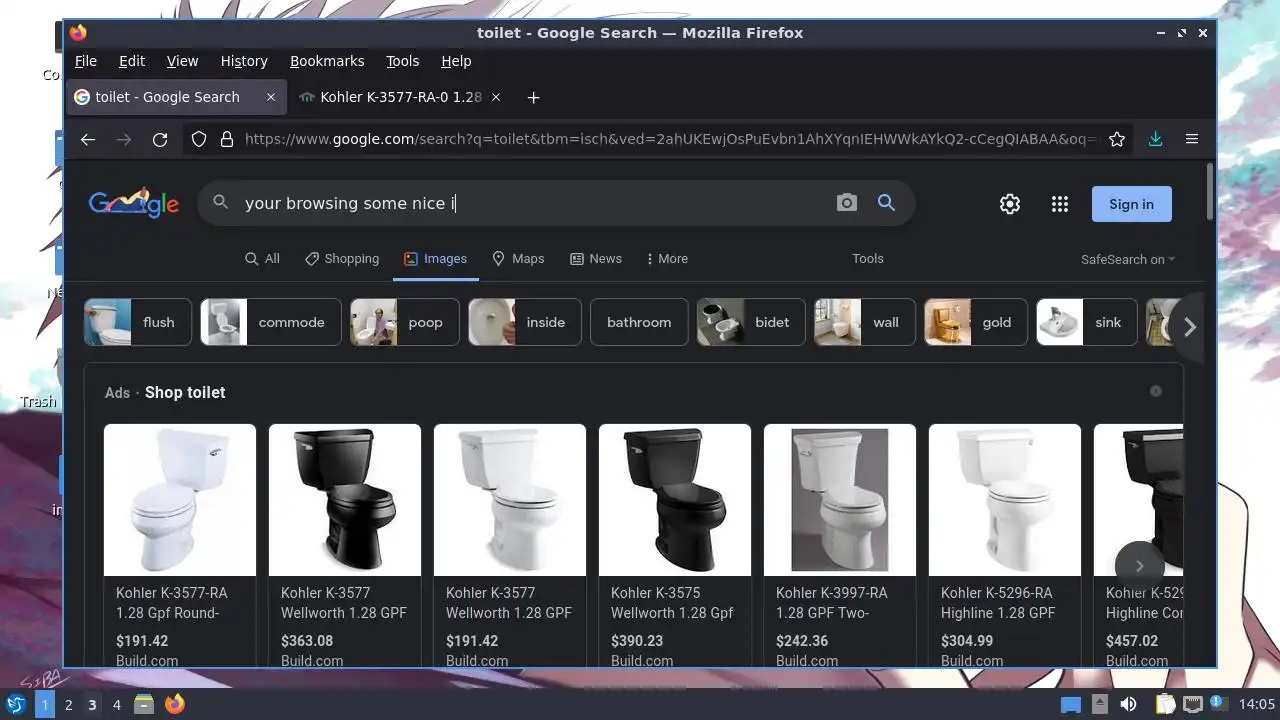The image size is (1280, 720).
Task: Close the Kohler K-3577-RA-0 tab
Action: (496, 97)
